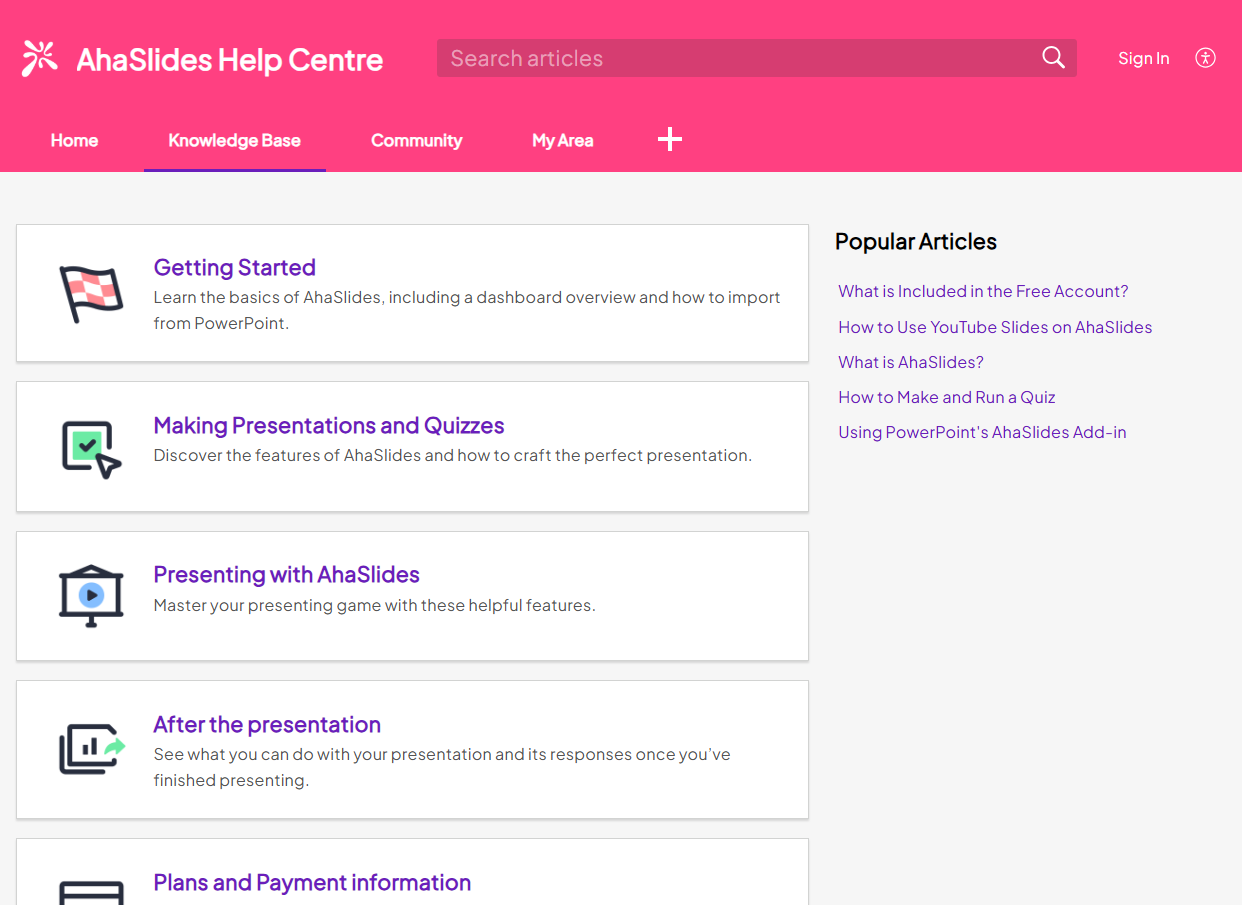Go to the My Area tab
Image resolution: width=1242 pixels, height=905 pixels.
point(562,141)
